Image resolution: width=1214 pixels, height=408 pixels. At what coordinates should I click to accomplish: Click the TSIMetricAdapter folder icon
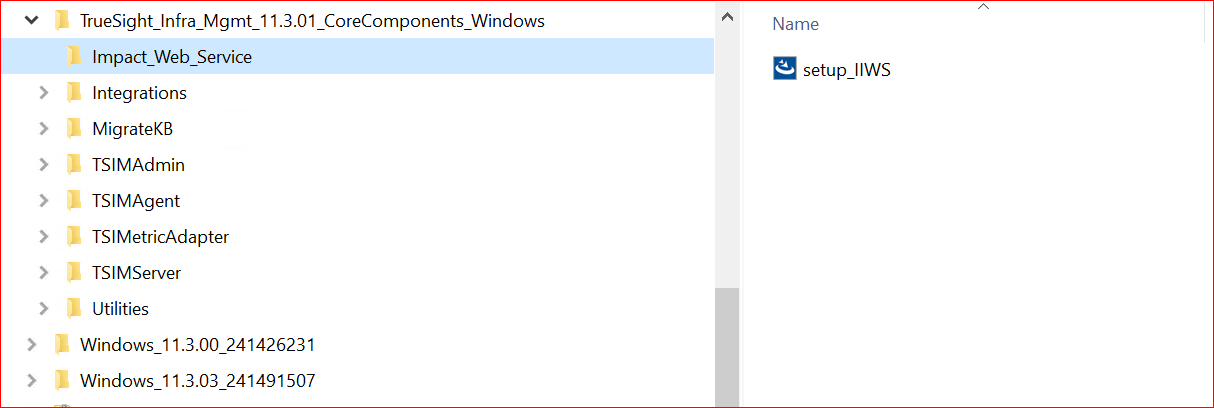[74, 237]
